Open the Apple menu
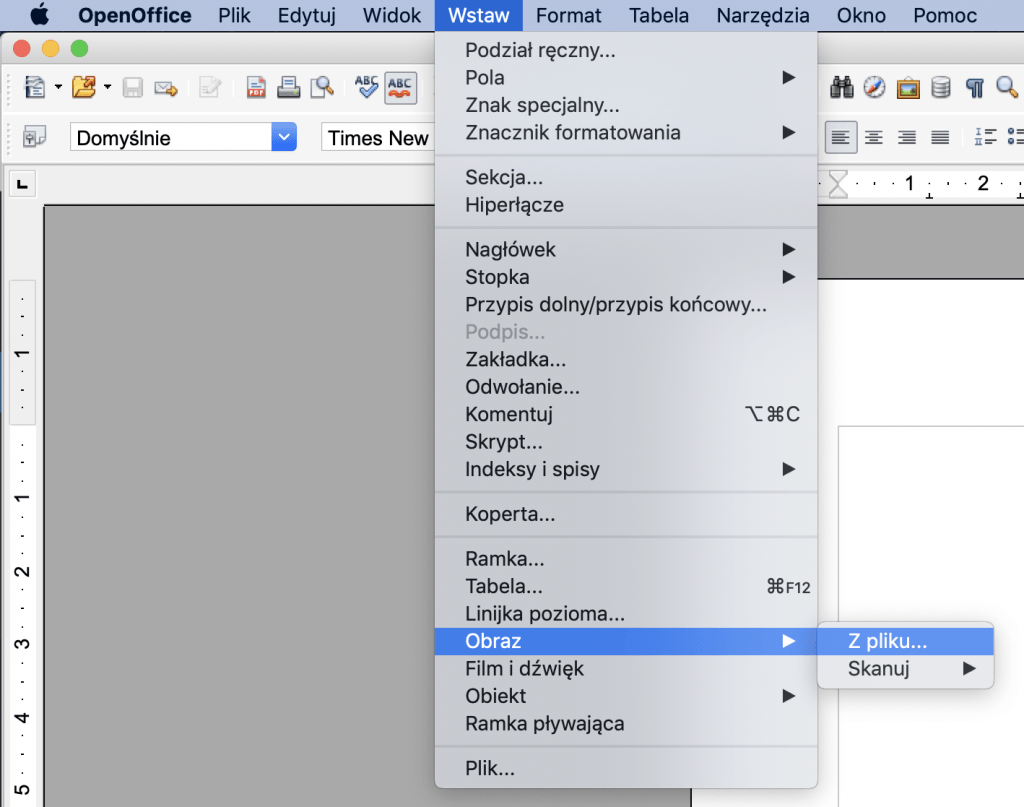This screenshot has width=1024, height=807. (40, 14)
